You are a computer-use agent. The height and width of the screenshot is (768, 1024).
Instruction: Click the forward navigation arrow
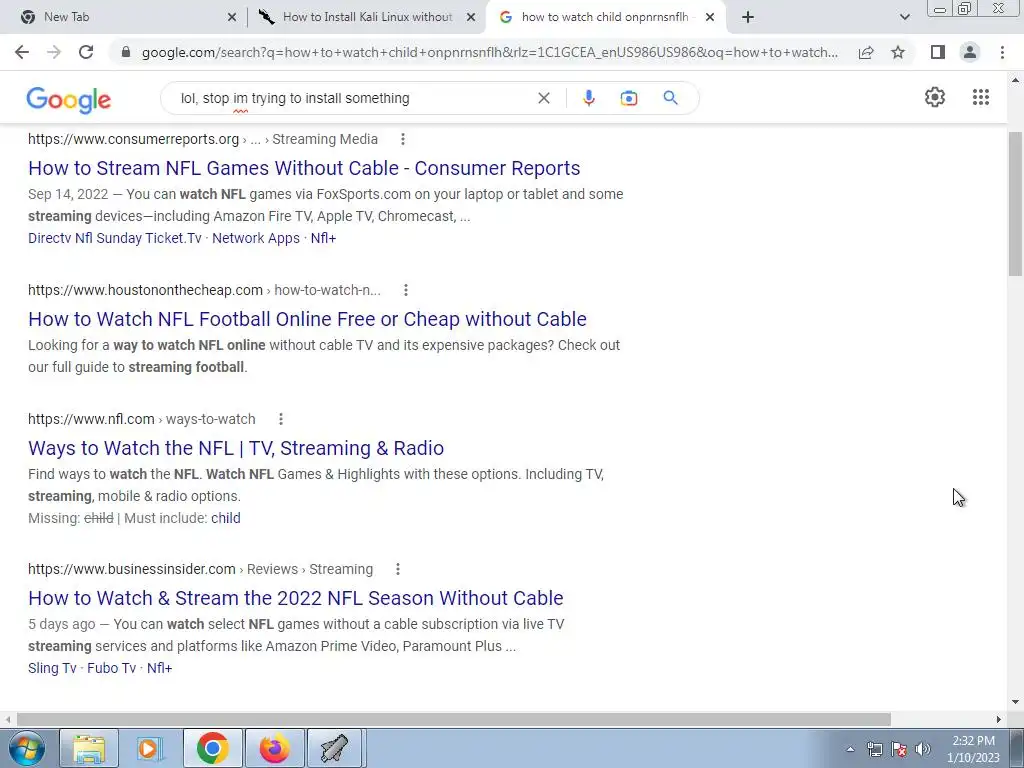pyautogui.click(x=54, y=52)
